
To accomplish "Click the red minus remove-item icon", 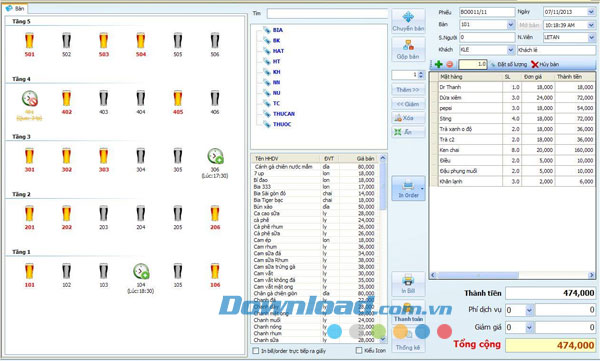I will click(x=450, y=64).
